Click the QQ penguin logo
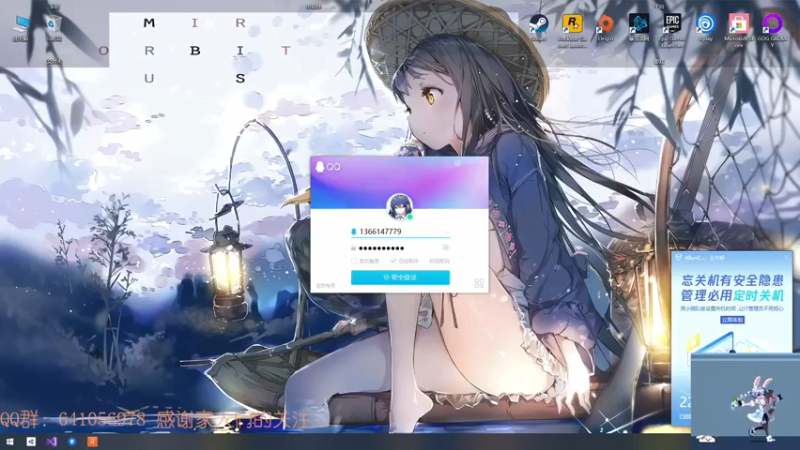The width and height of the screenshot is (800, 450). pyautogui.click(x=320, y=167)
